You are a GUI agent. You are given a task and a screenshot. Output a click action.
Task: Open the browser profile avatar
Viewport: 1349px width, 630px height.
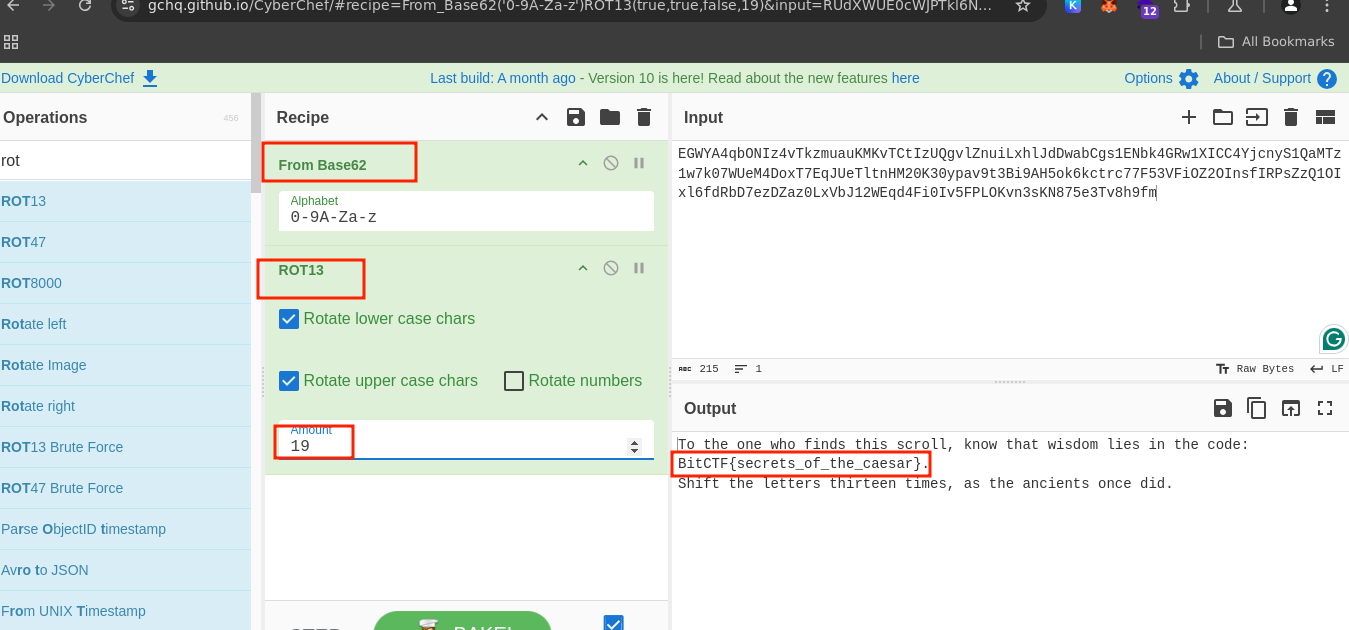1291,6
